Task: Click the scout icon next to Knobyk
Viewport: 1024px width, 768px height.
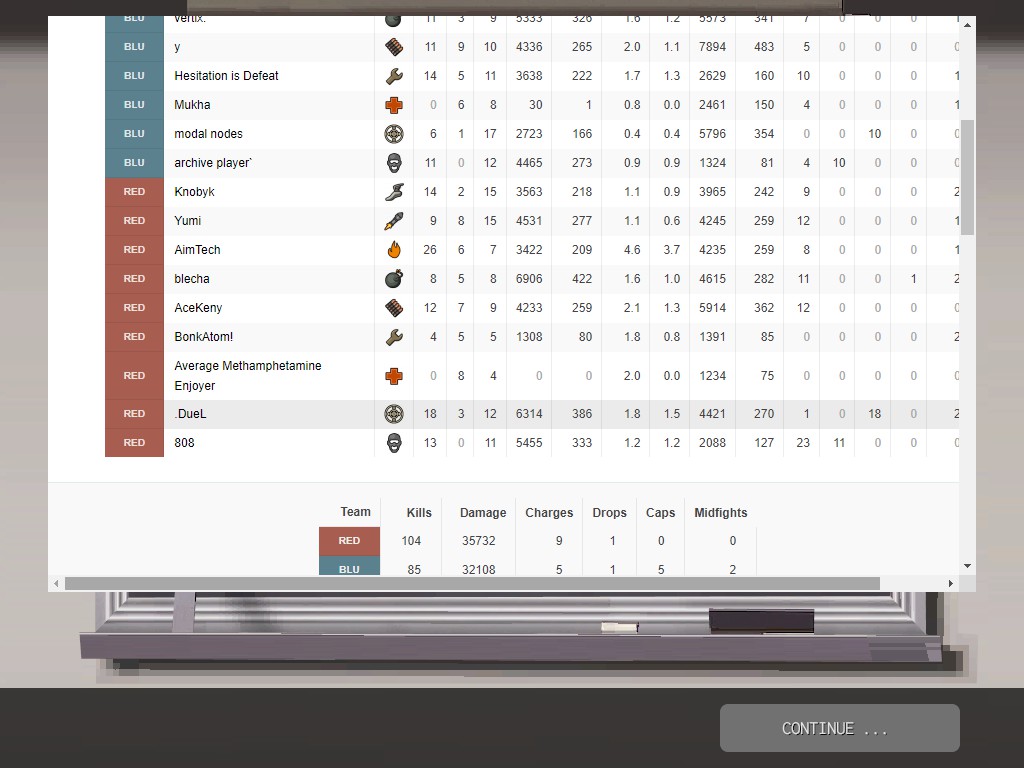Action: pyautogui.click(x=394, y=192)
